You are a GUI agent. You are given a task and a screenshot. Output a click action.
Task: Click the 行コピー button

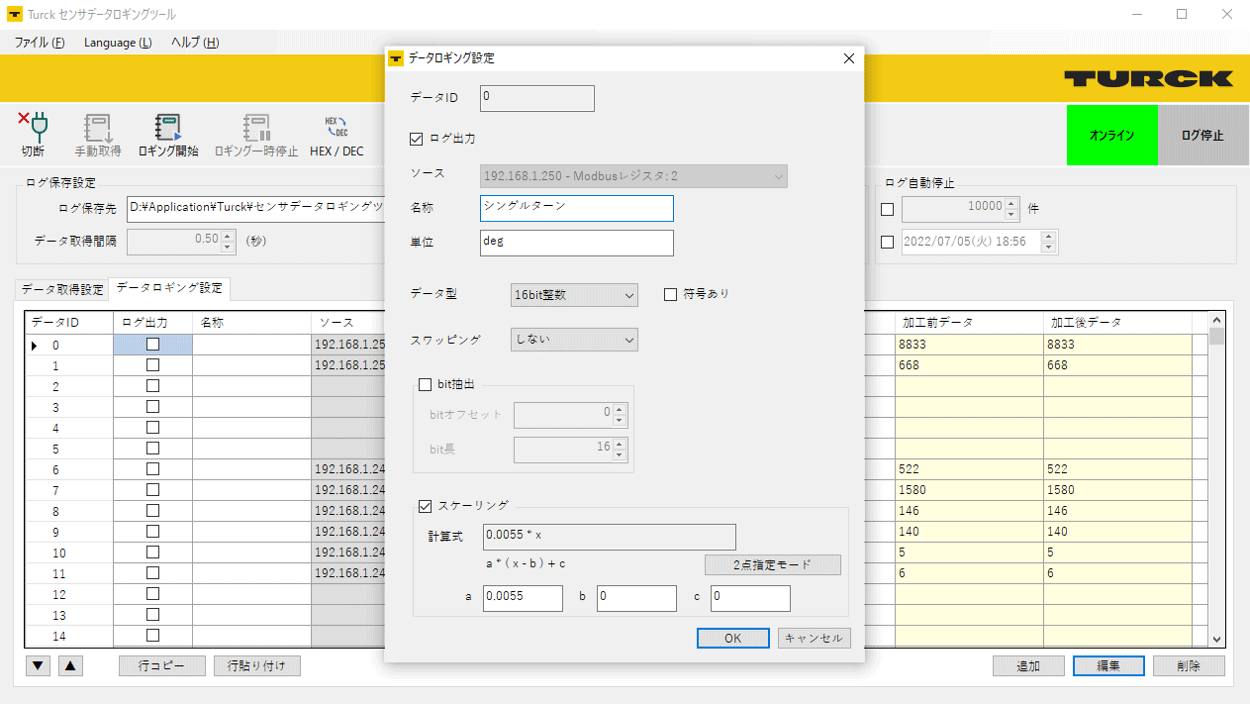click(162, 666)
